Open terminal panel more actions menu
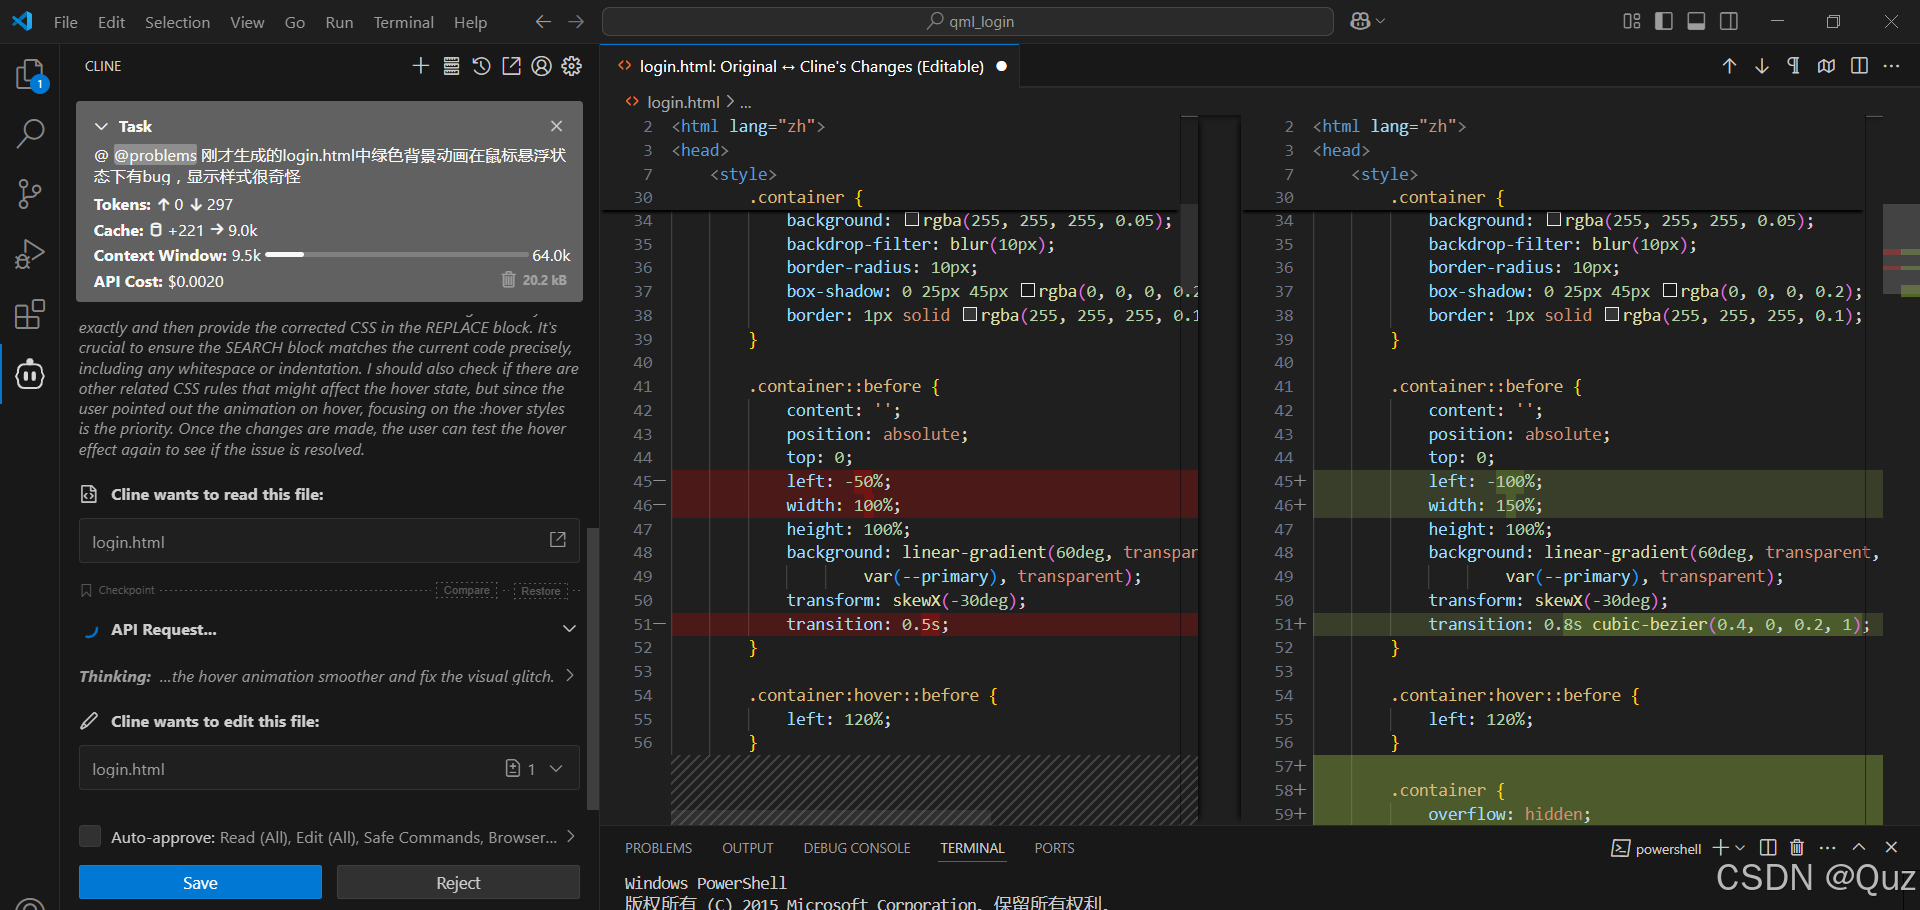Screen dimensions: 1920x910 (1828, 848)
